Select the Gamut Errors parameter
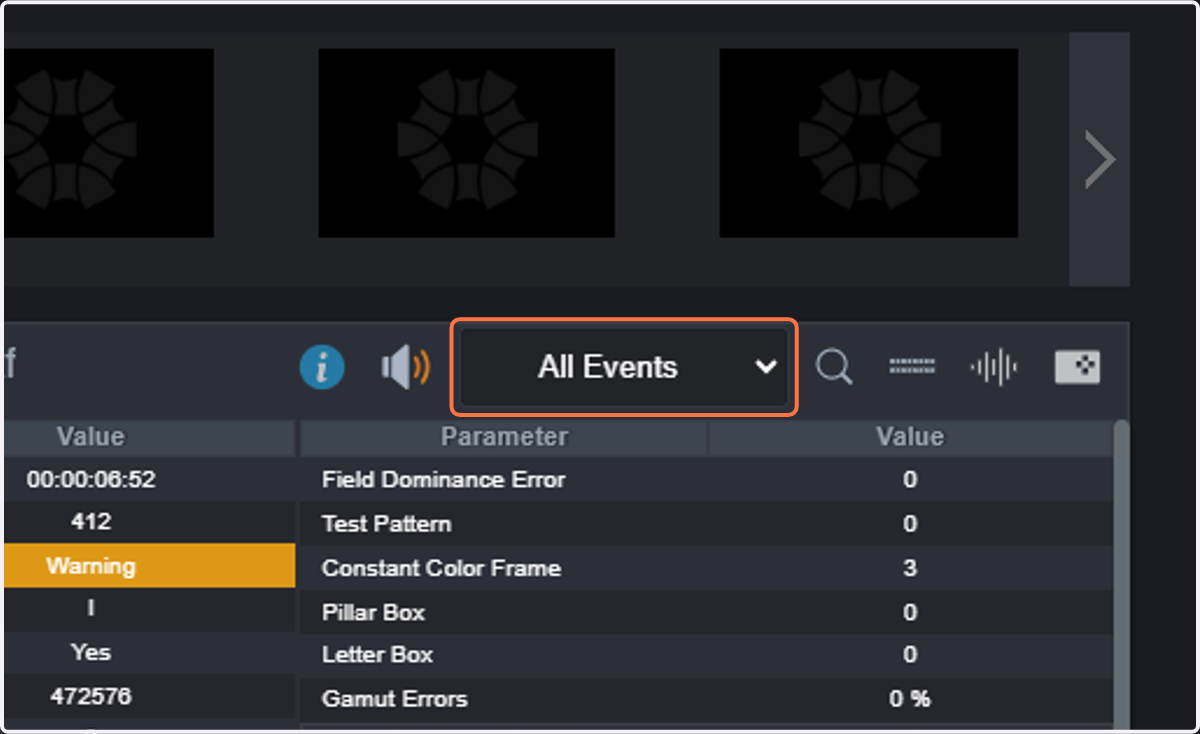1200x734 pixels. pos(394,699)
